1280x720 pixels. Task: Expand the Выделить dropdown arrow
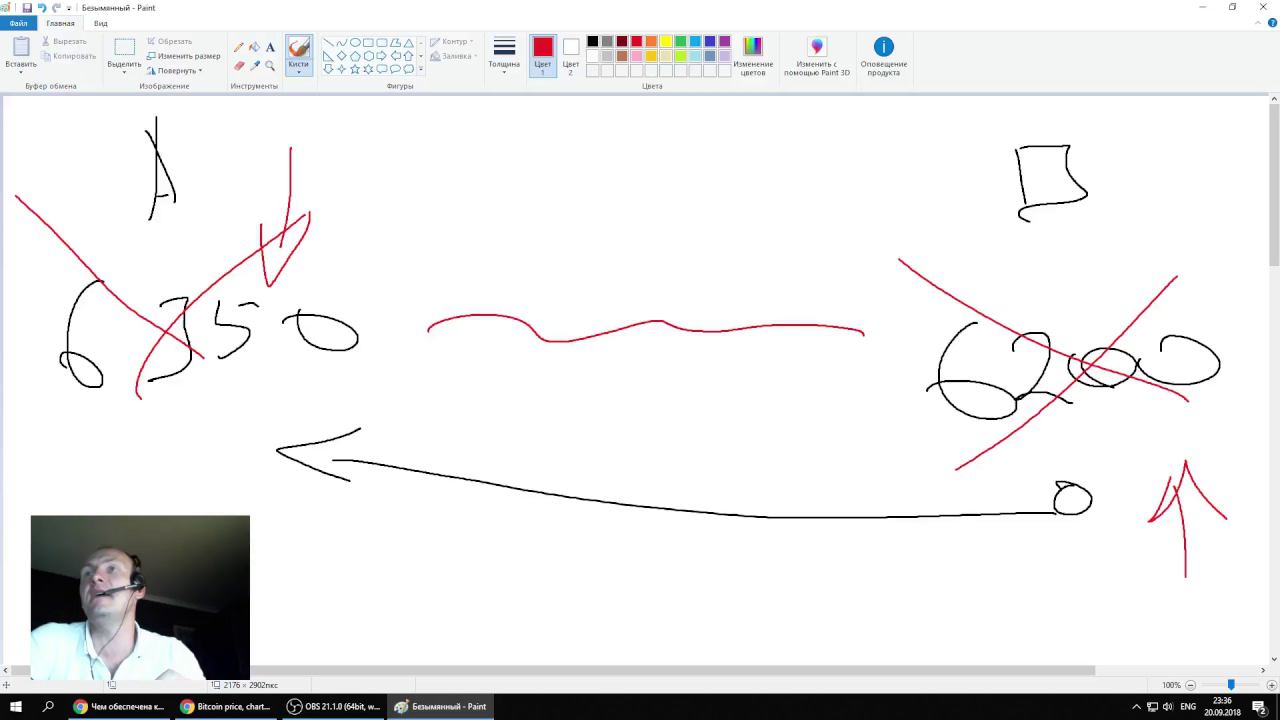point(124,72)
